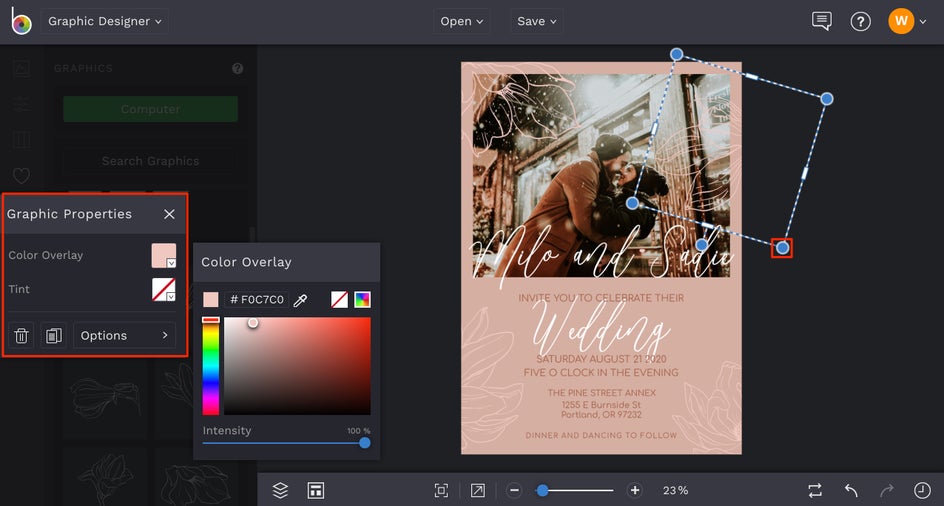Click the repeat/compare arrows icon
The image size is (944, 506).
click(x=815, y=490)
